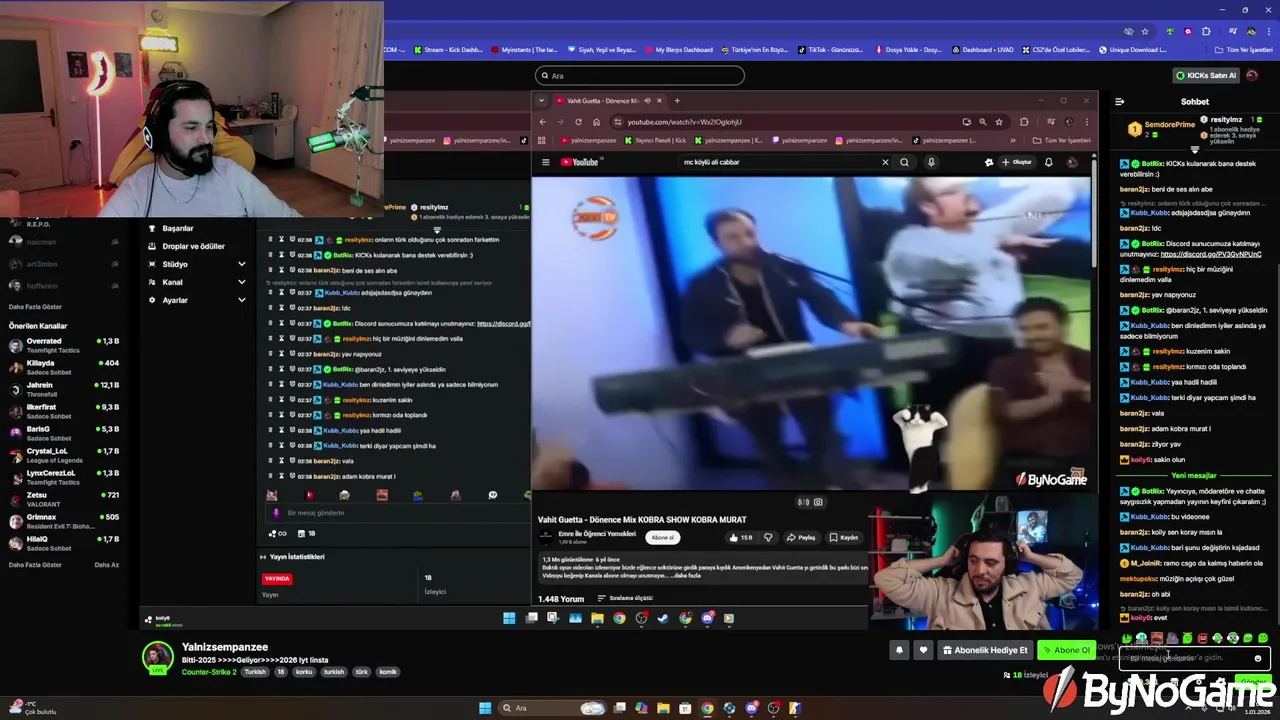Click the 'Counter-Strike 2' category link
The image size is (1280, 720).
[x=209, y=672]
